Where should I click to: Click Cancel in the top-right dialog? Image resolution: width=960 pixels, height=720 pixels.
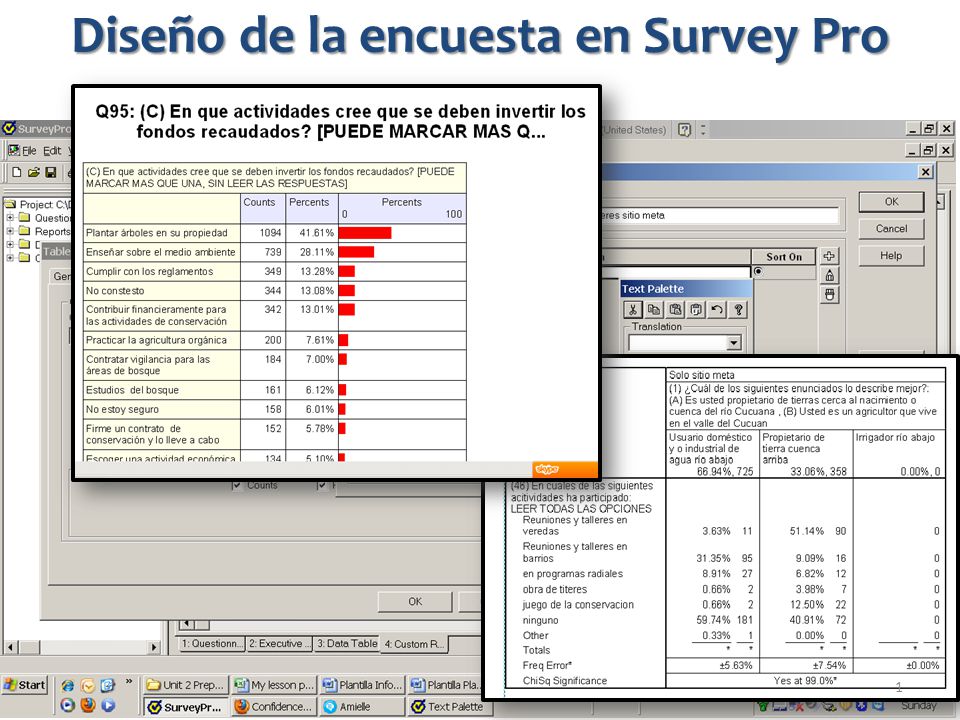pos(891,229)
